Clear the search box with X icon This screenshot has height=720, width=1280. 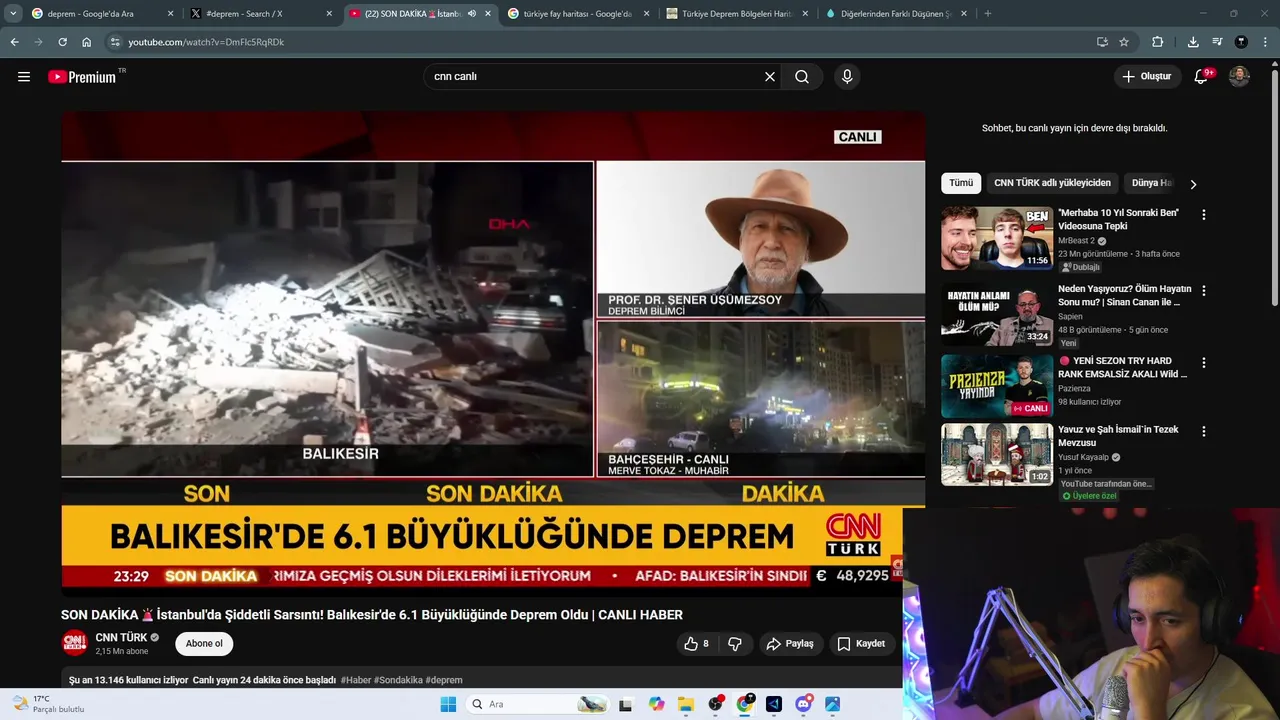coord(770,77)
